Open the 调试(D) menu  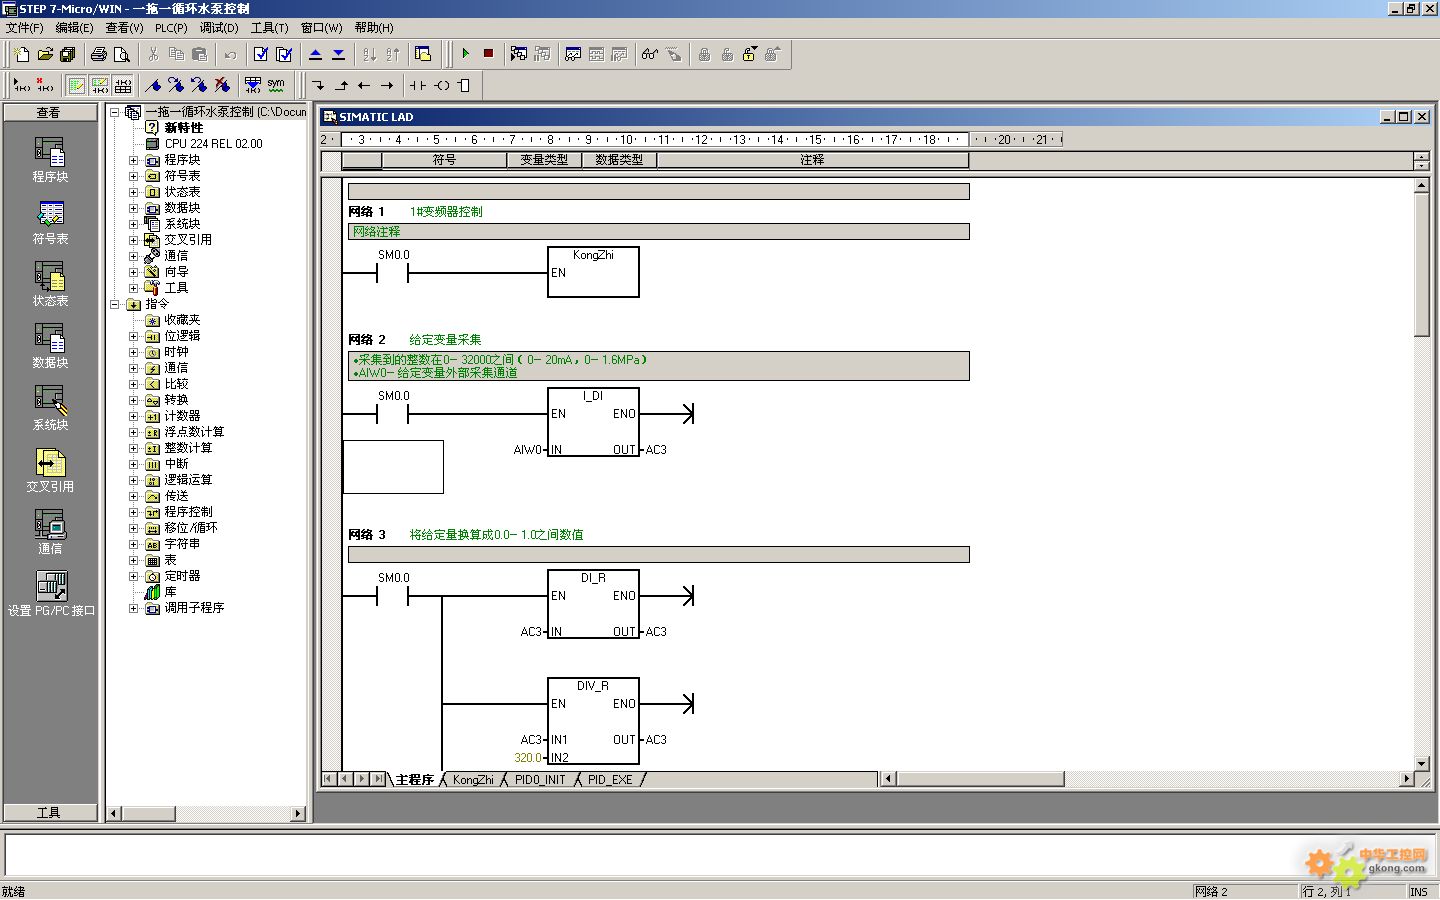tap(219, 28)
